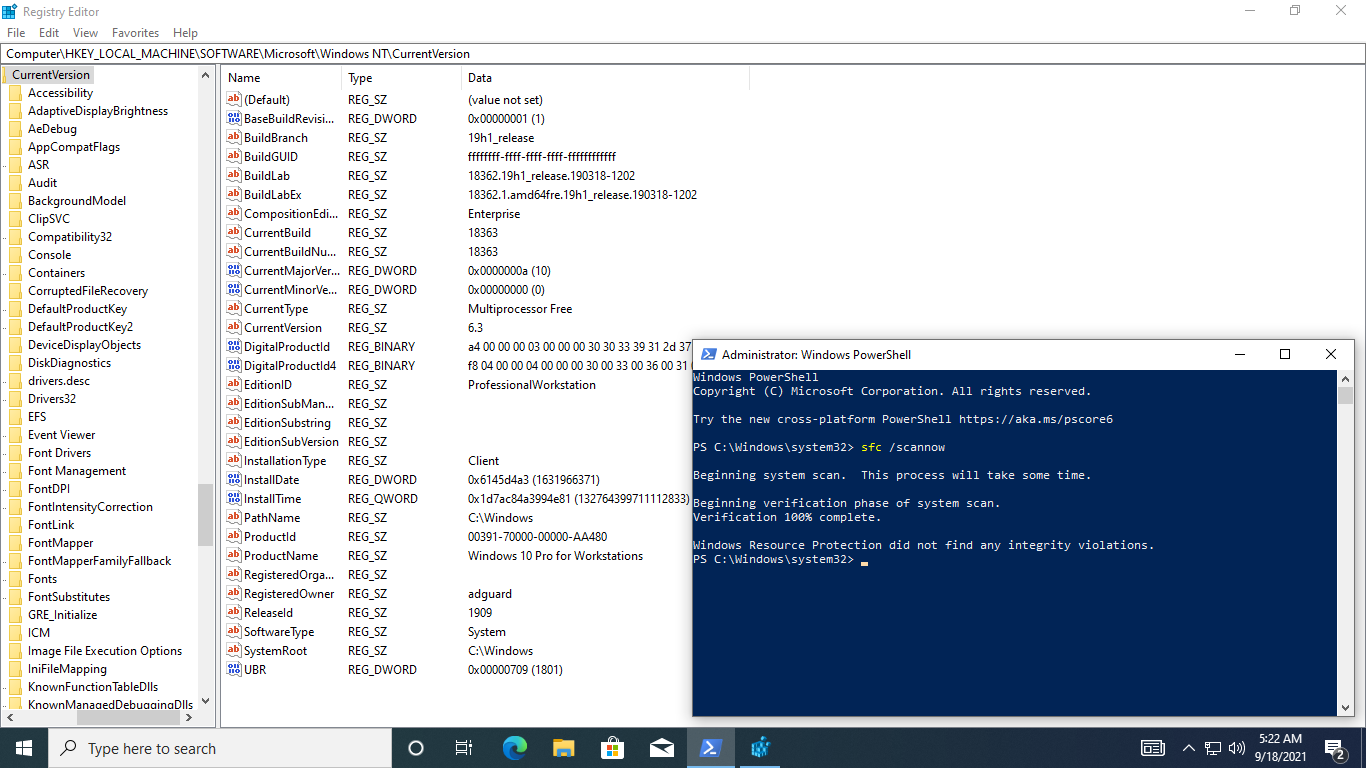This screenshot has height=768, width=1366.
Task: Sort values by Name column header
Action: (282, 78)
